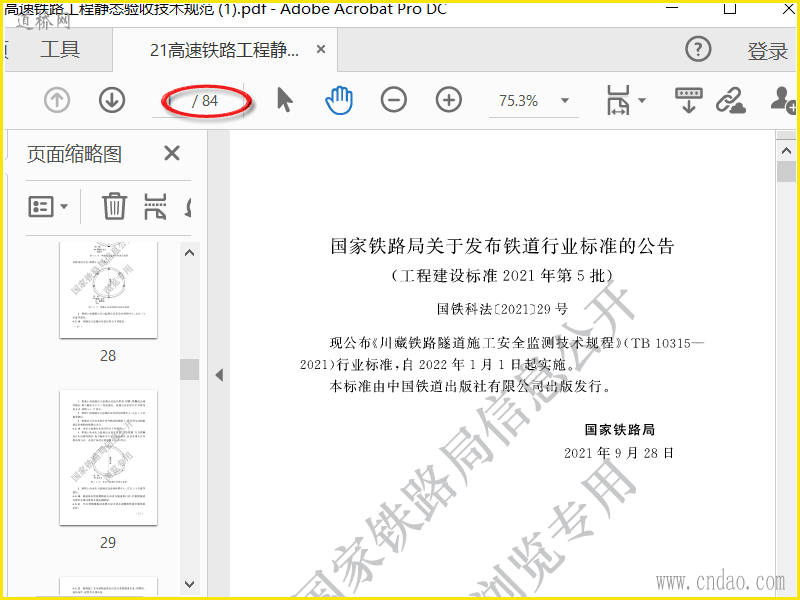Screen dimensions: 800x600
Task: Close the 页面缩略图 panel
Action: tap(172, 153)
